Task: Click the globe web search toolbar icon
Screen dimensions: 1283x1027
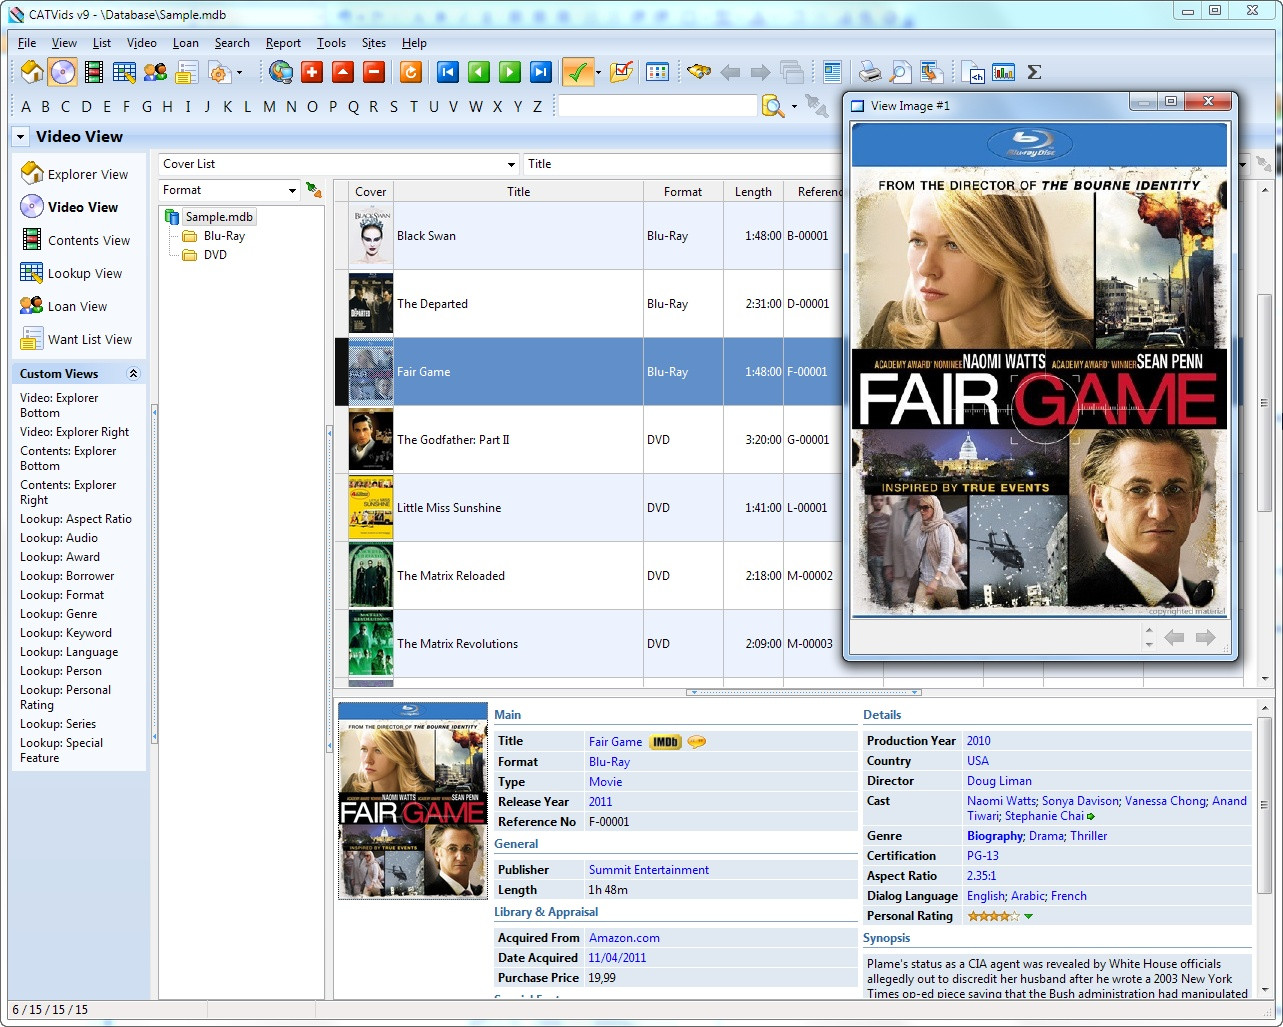Action: tap(281, 72)
